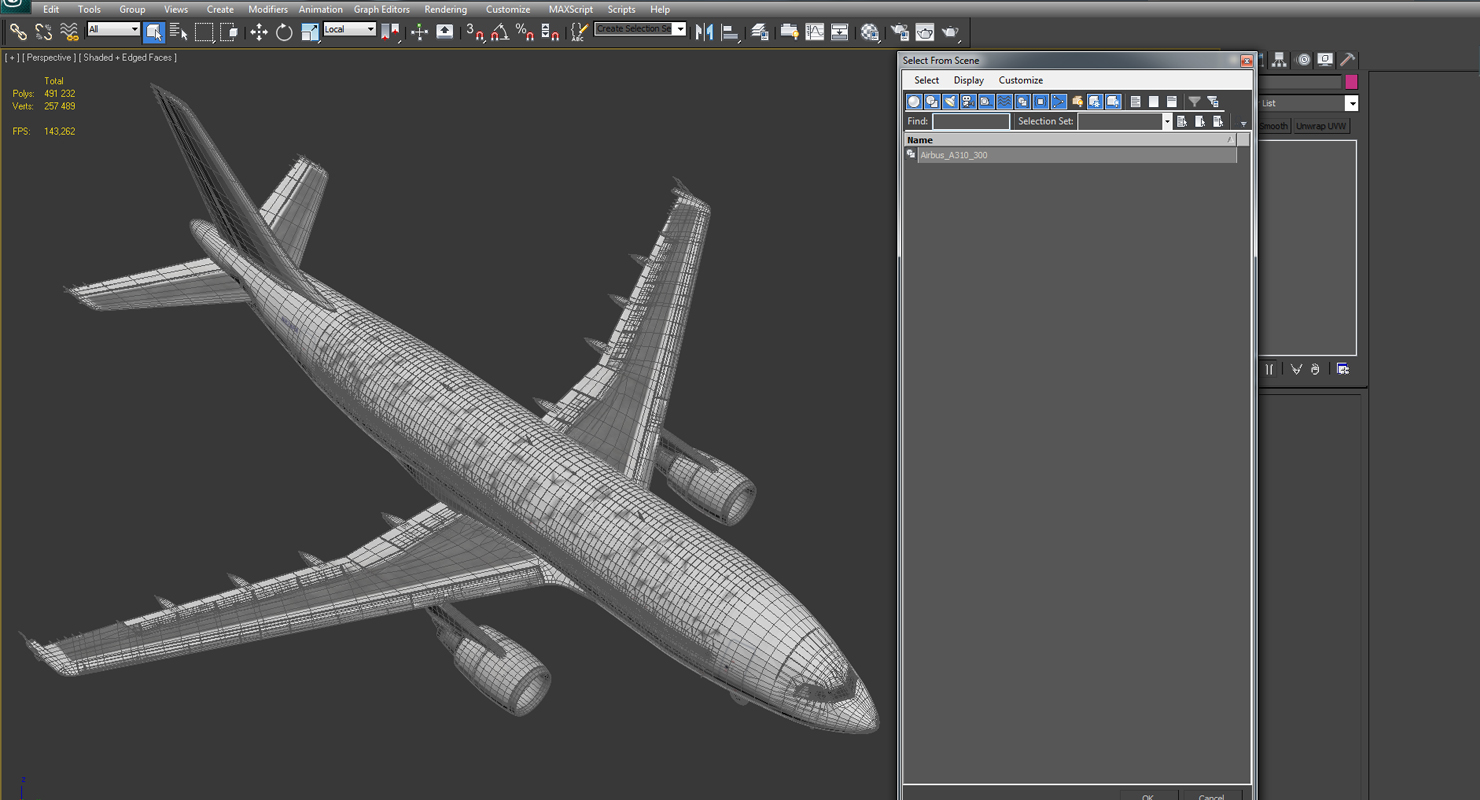Toggle Display Space Warps filter in dialog
The image size is (1480, 800).
[1004, 101]
